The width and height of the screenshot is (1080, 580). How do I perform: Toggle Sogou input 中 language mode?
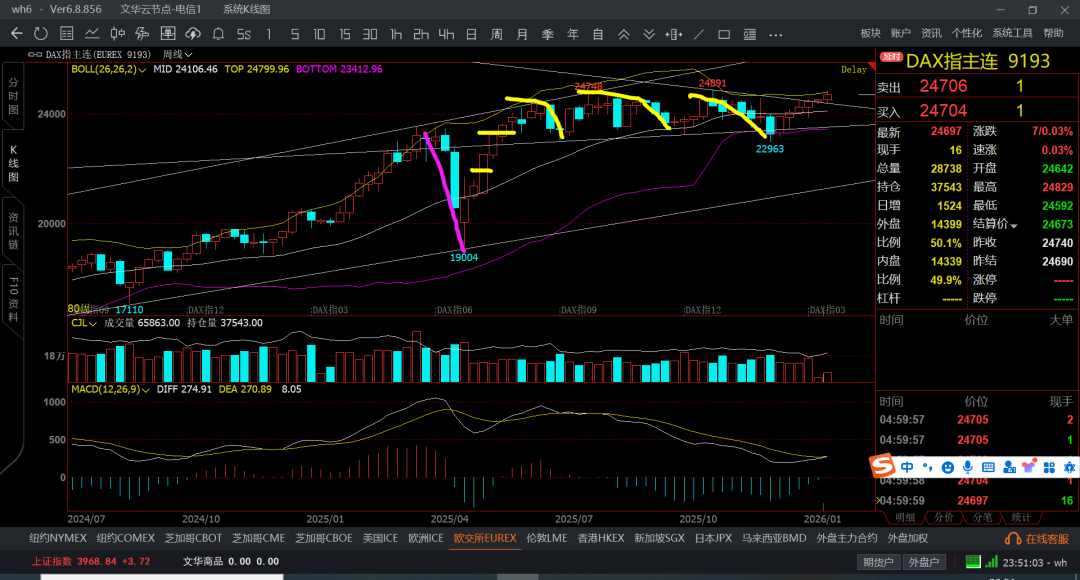907,467
